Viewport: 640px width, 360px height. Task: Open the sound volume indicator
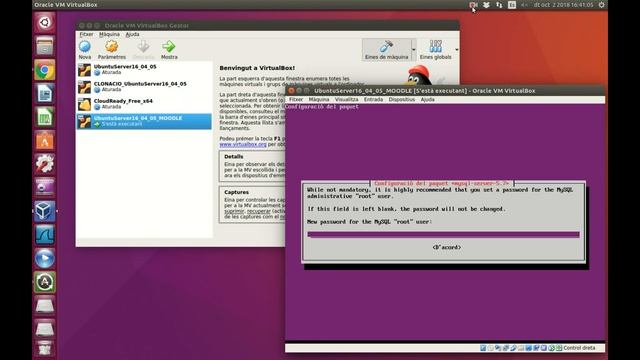tap(524, 5)
